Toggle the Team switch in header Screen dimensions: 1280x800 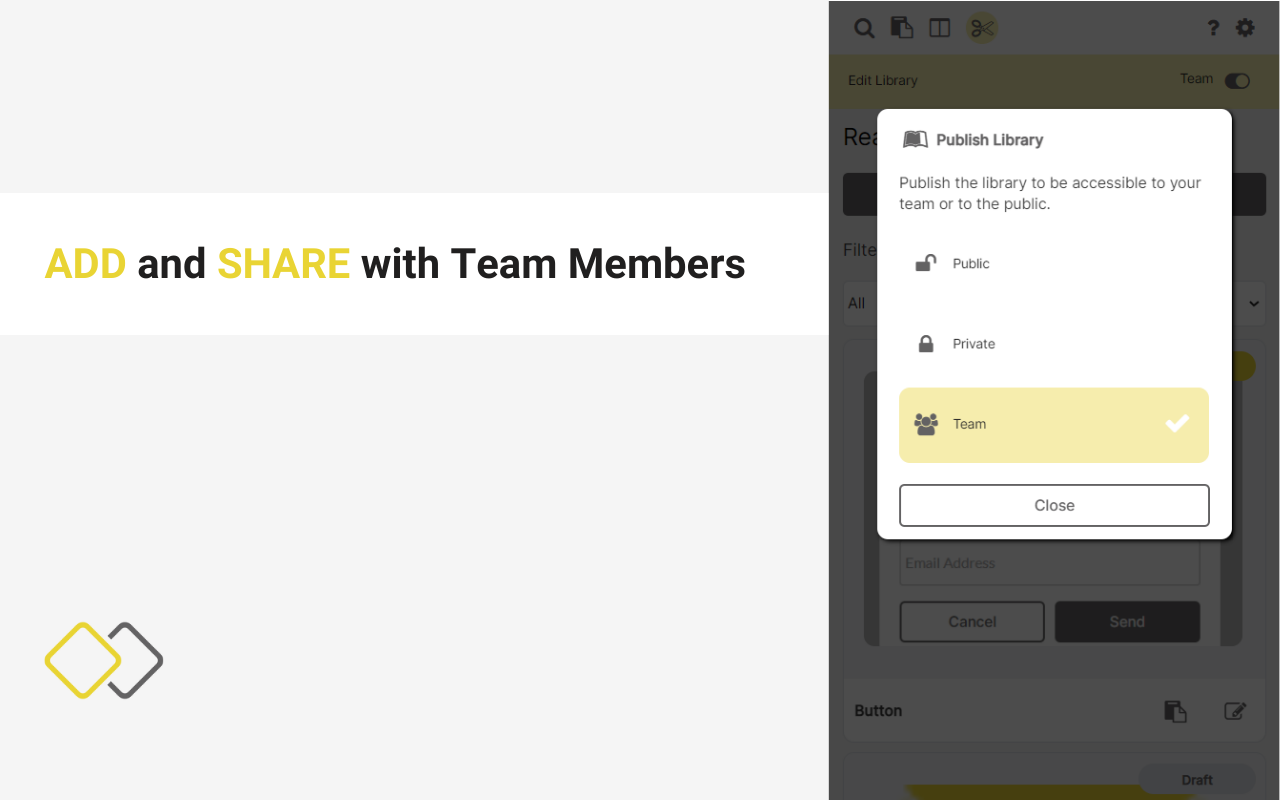(x=1237, y=81)
